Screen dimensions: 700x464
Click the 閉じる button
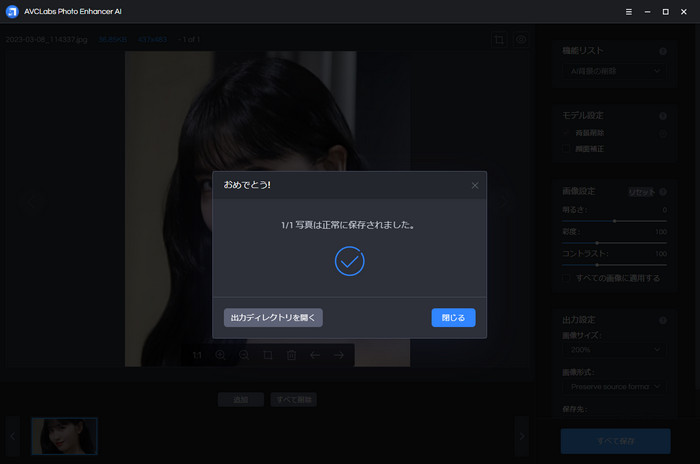[x=453, y=318]
